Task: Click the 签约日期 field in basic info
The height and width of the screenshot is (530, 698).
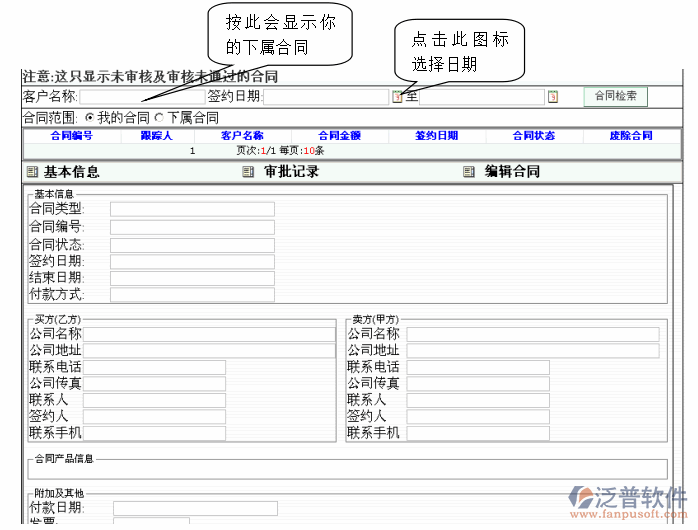Action: pos(192,262)
